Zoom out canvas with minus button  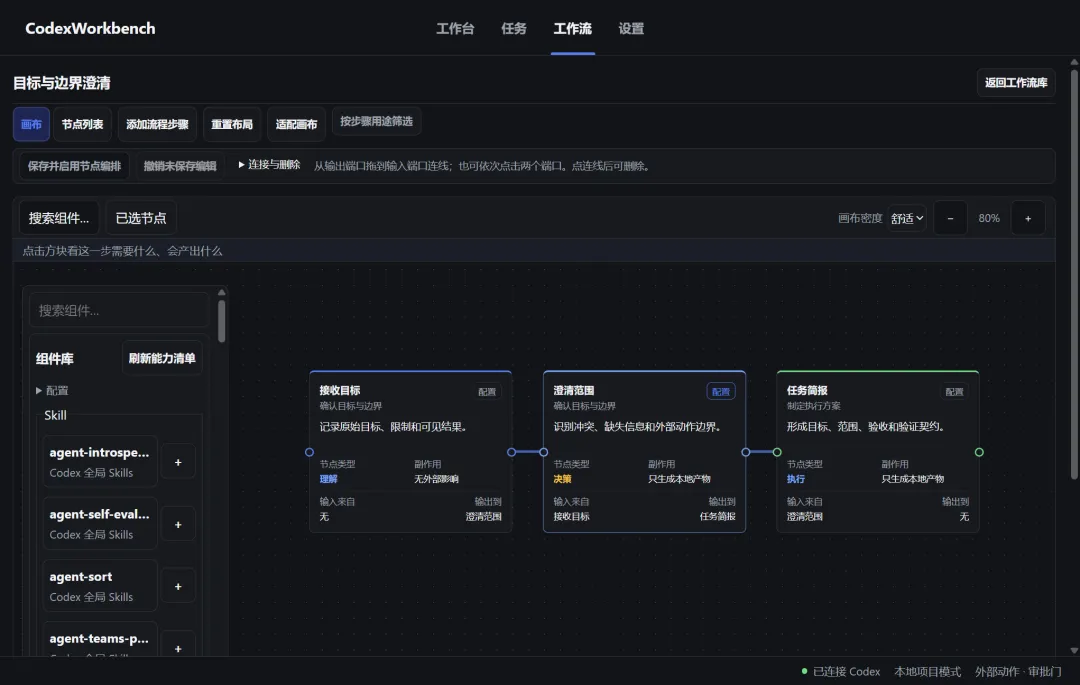[950, 218]
